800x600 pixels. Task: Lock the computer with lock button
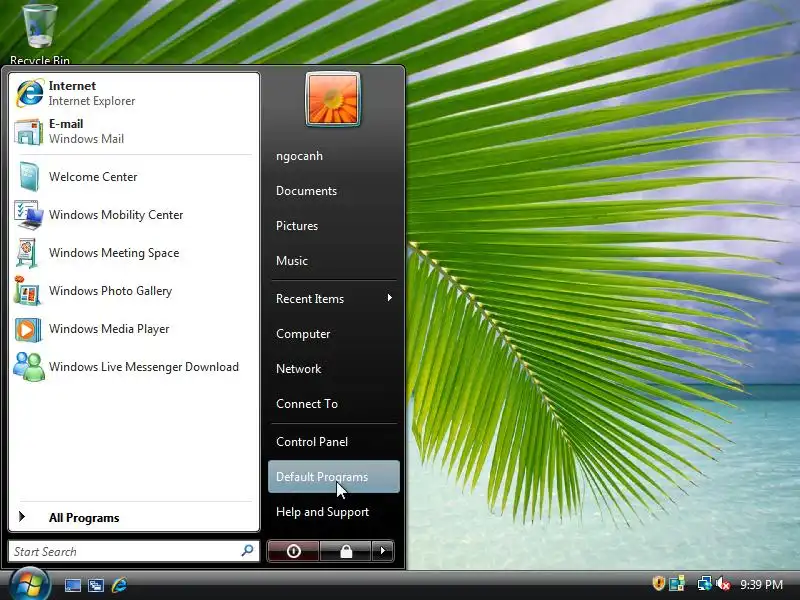(346, 551)
